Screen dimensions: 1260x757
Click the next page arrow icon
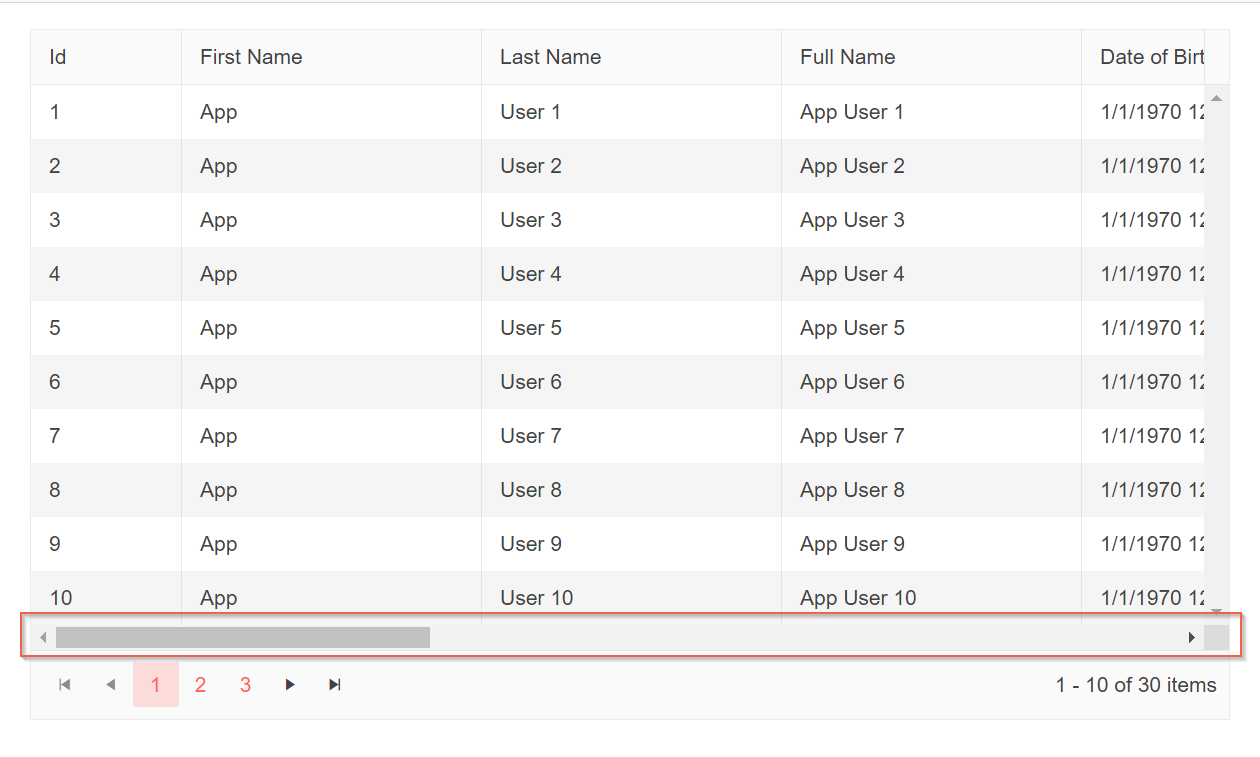(289, 684)
